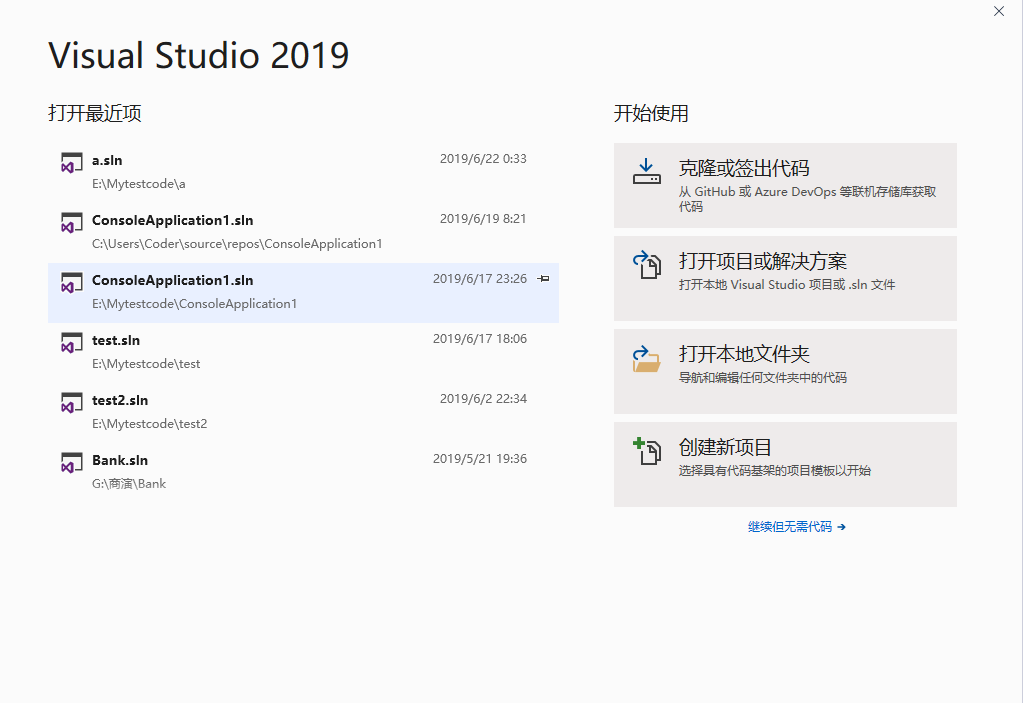The image size is (1023, 703).
Task: Click the solution icon for the highlighted ConsoleApplication1.sln
Action: (72, 283)
